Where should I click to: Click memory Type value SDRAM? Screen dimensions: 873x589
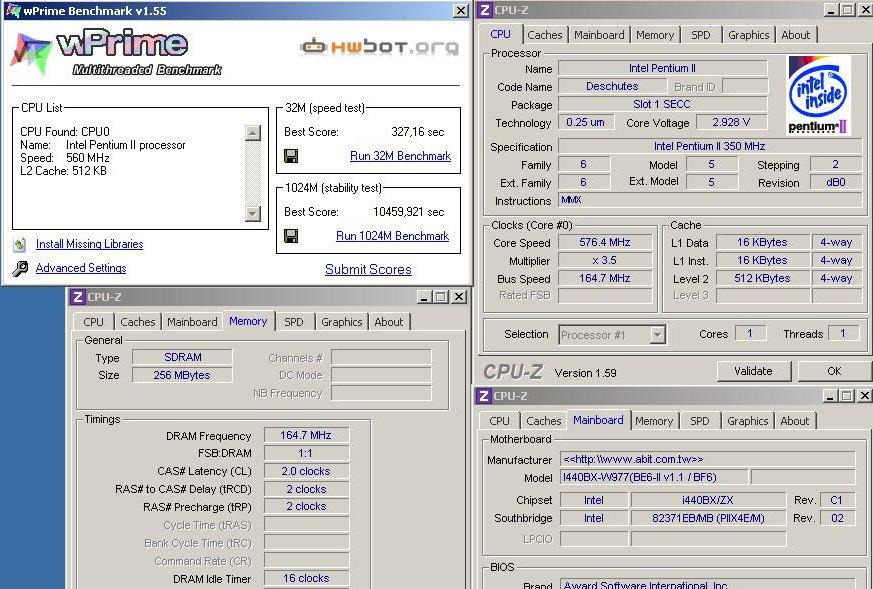182,357
